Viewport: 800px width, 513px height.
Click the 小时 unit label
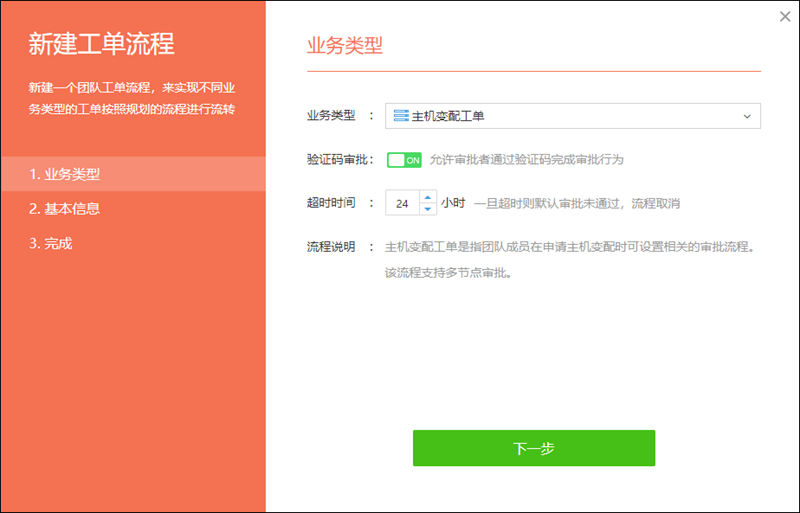pos(453,203)
